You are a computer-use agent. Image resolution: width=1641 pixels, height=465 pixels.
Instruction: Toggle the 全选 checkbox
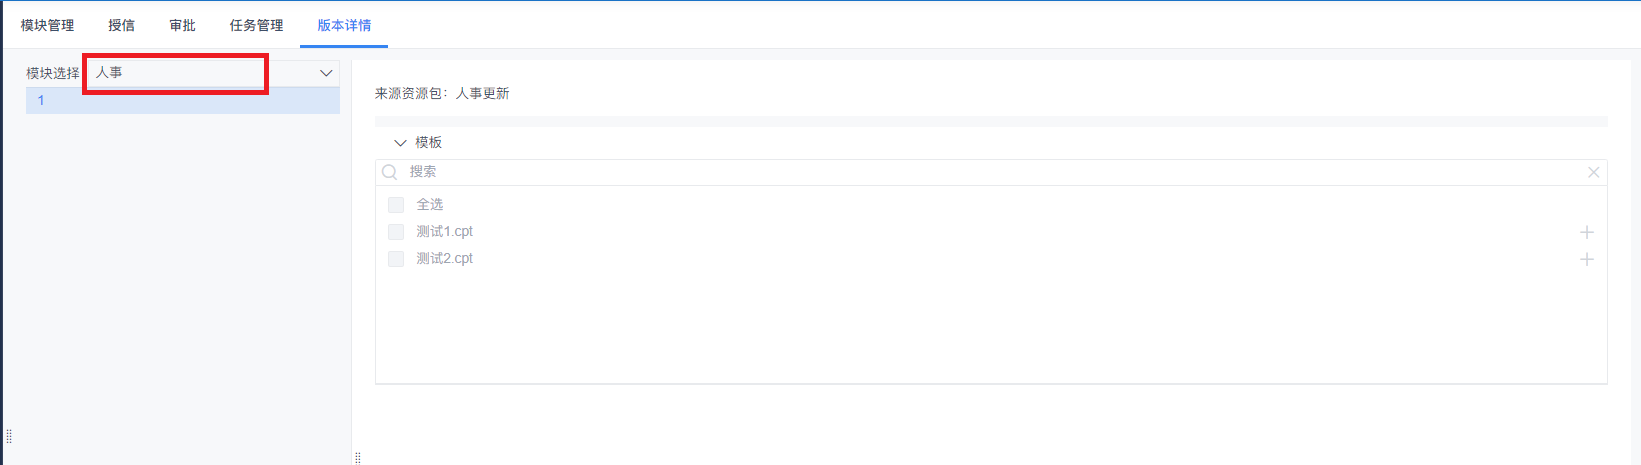click(396, 205)
